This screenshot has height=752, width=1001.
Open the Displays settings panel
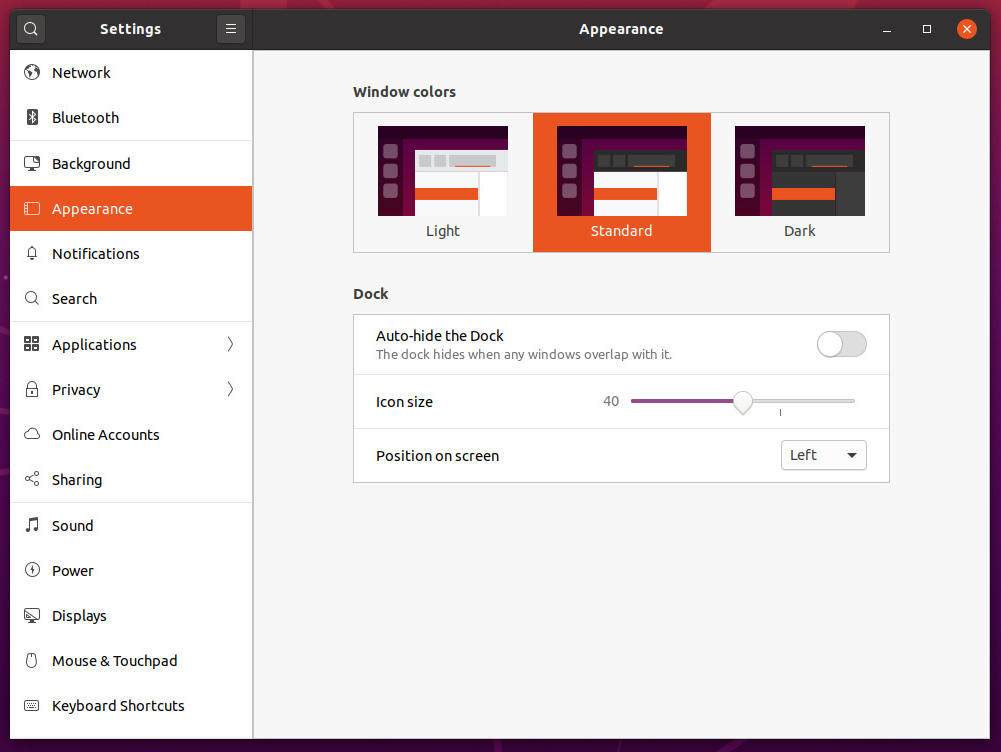131,615
